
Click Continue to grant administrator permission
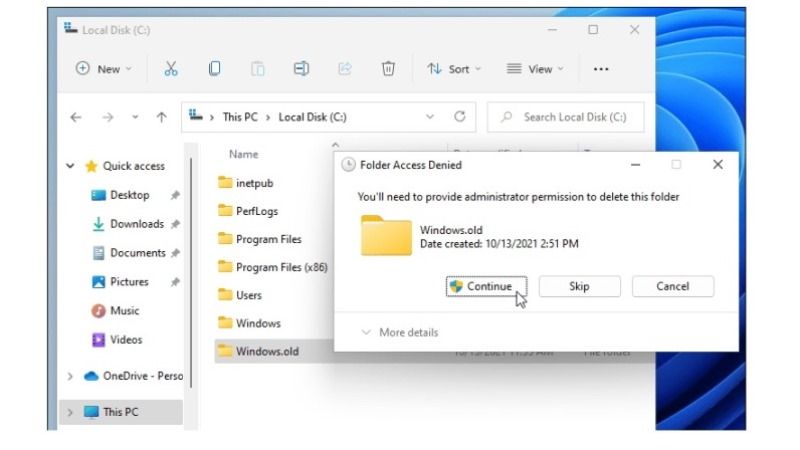pos(486,286)
